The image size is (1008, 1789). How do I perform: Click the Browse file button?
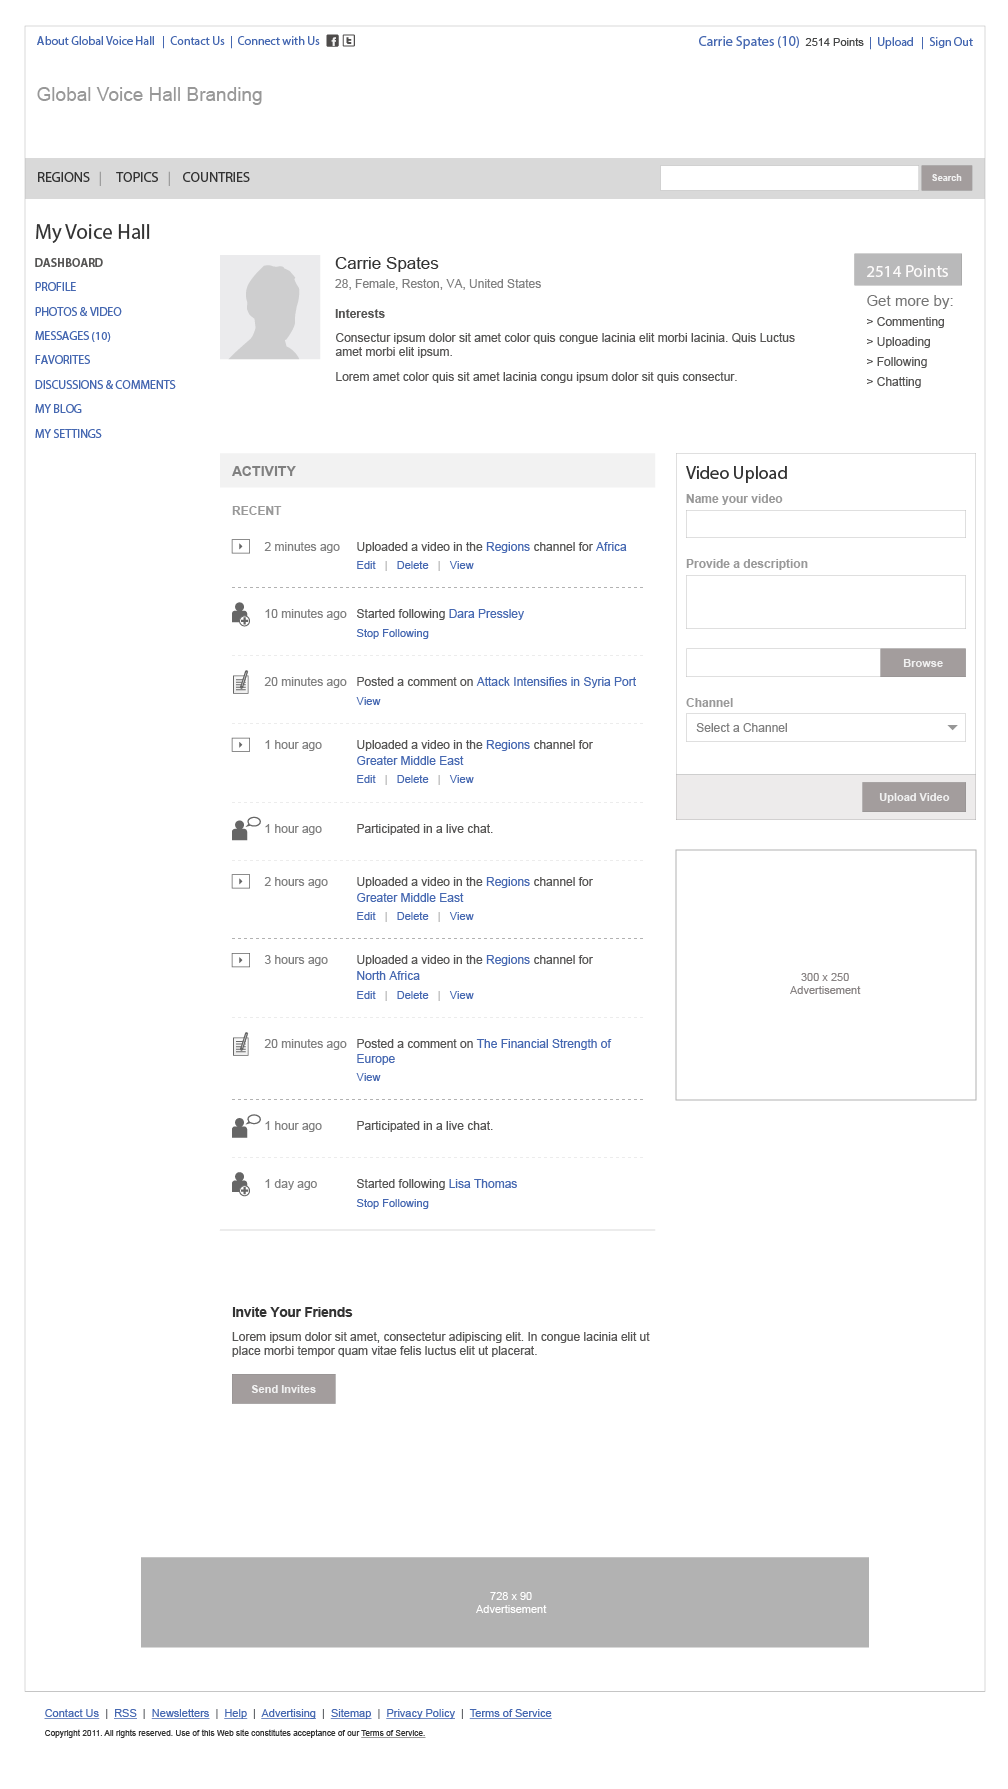922,663
